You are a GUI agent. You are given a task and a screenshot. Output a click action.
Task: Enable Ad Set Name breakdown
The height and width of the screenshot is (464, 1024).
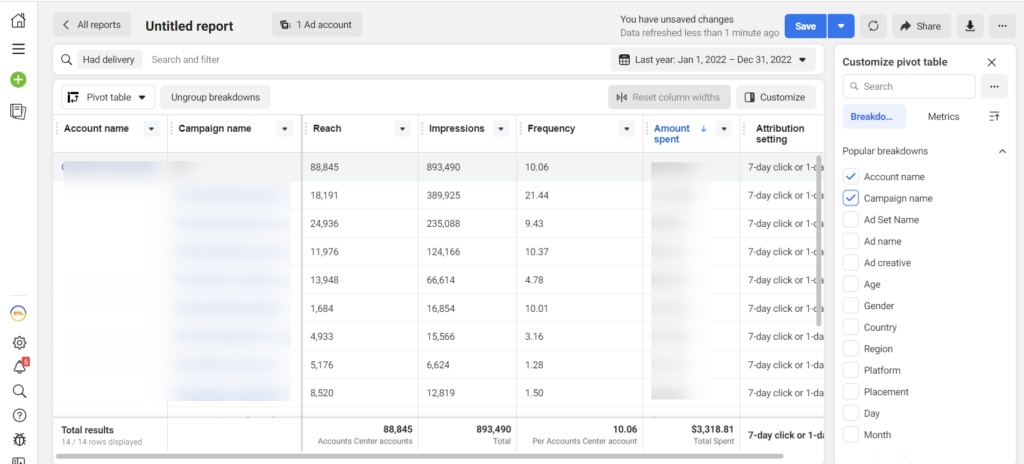point(850,220)
